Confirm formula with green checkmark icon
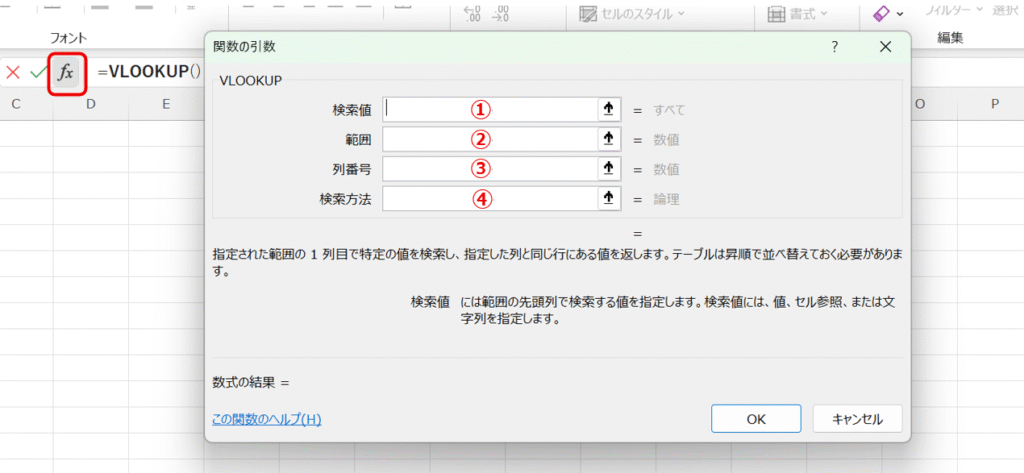 click(38, 73)
